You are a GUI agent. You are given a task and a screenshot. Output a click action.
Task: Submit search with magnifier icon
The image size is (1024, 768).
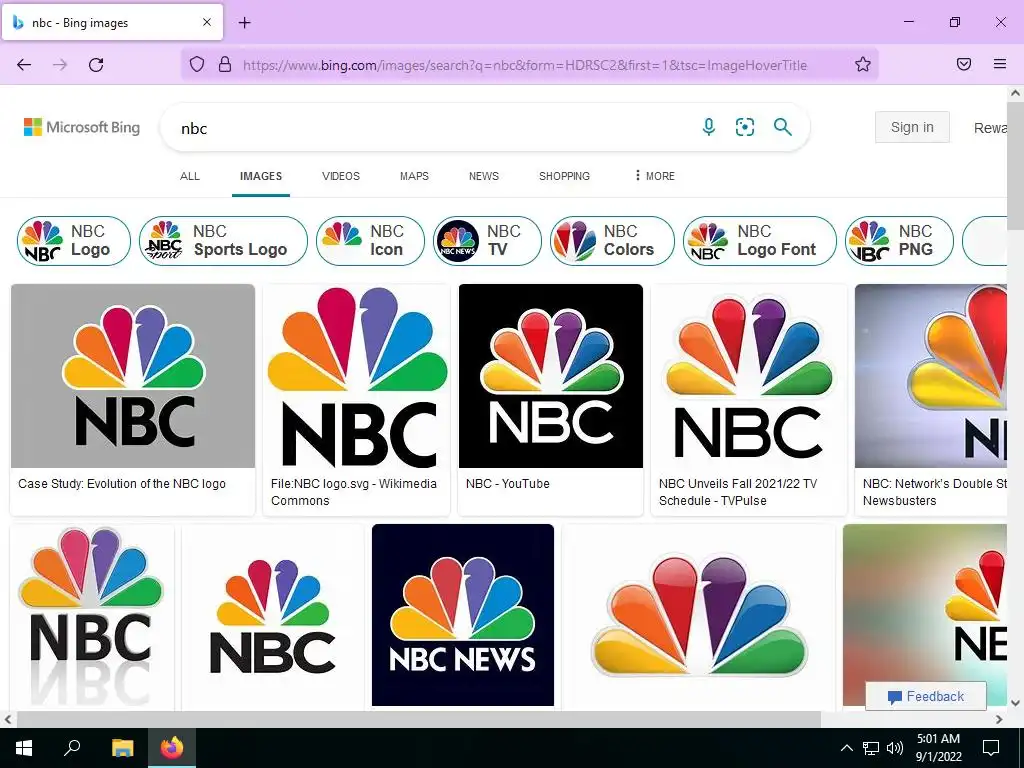(x=782, y=127)
